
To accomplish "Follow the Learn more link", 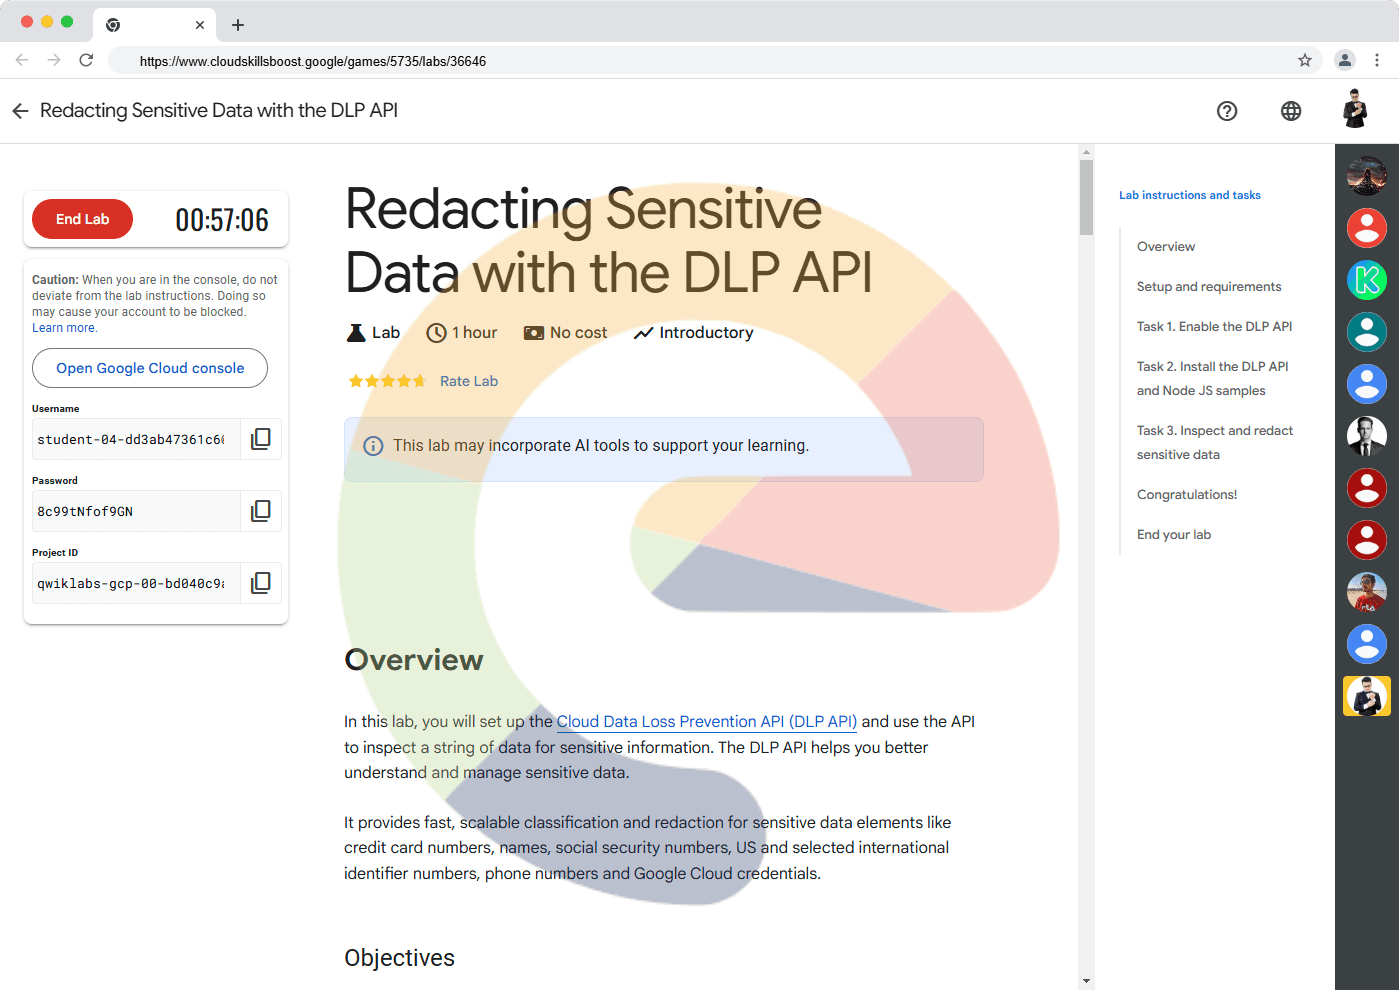I will [x=64, y=328].
